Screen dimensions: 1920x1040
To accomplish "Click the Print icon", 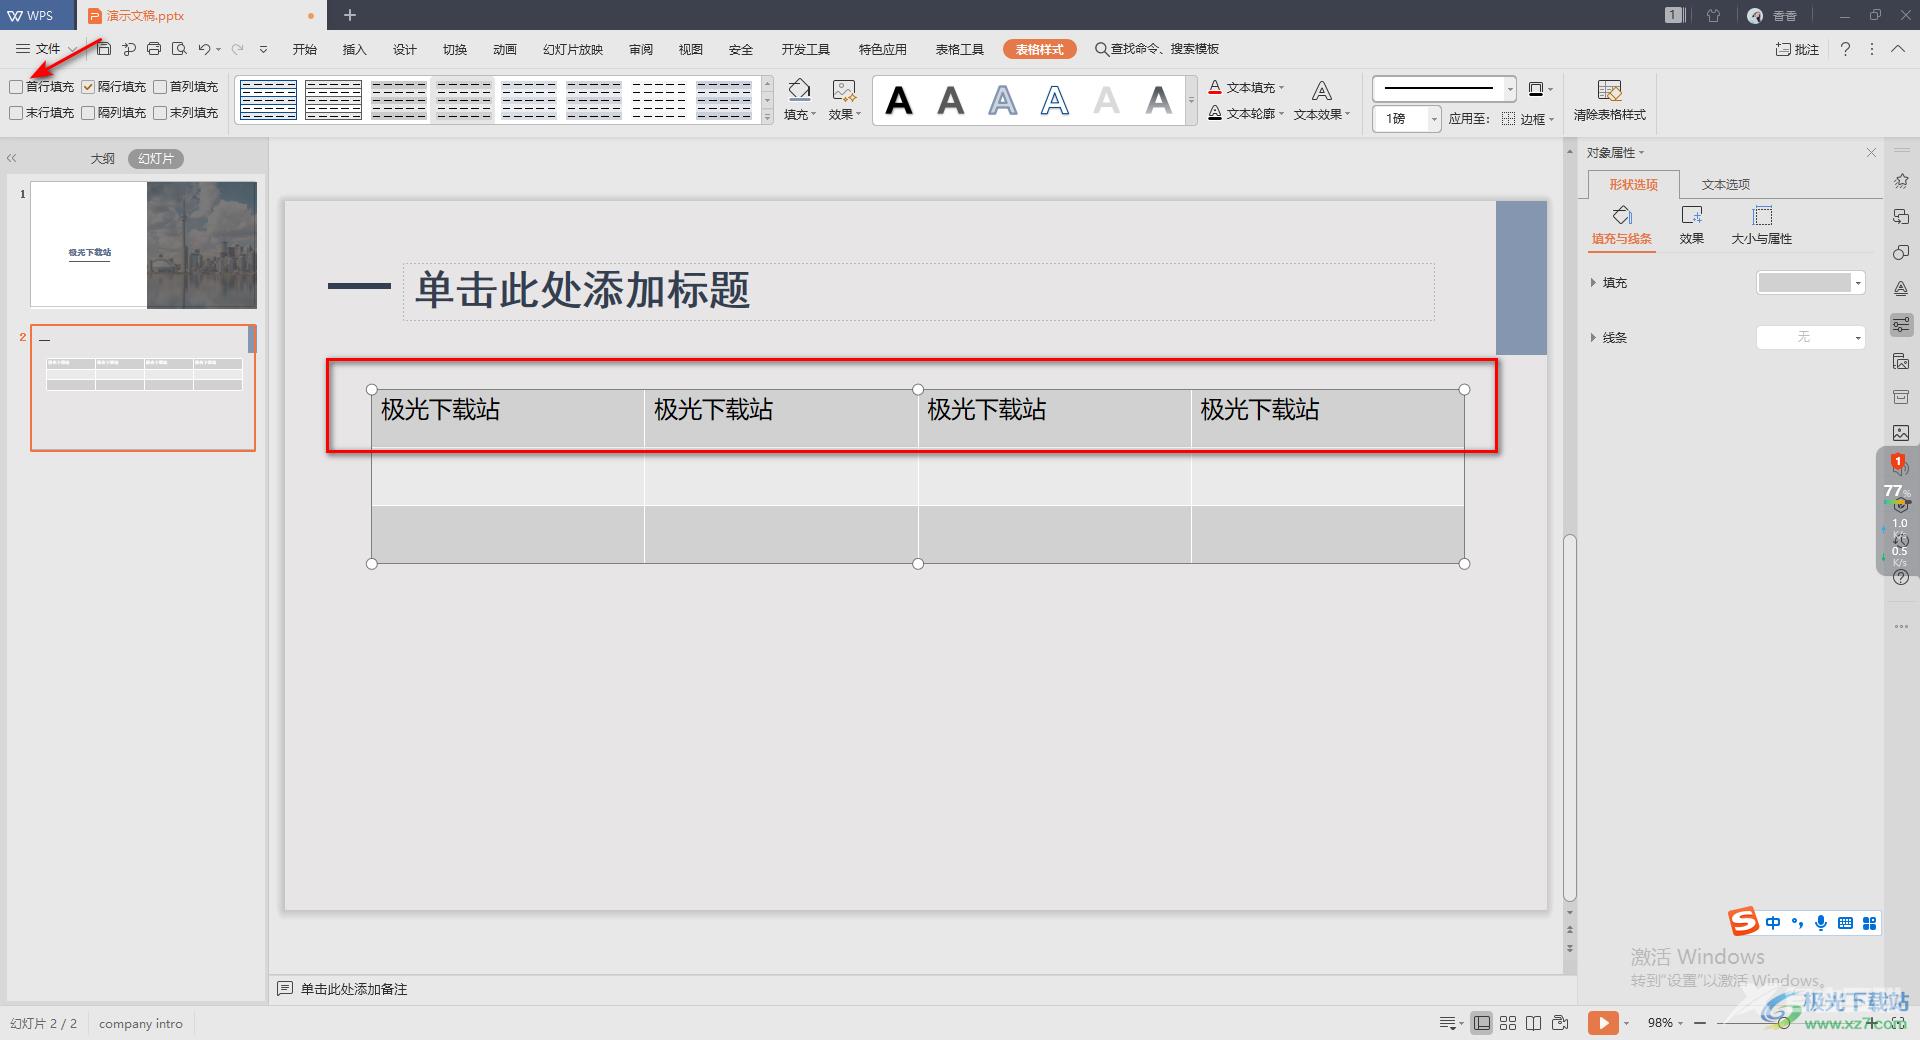I will point(153,49).
